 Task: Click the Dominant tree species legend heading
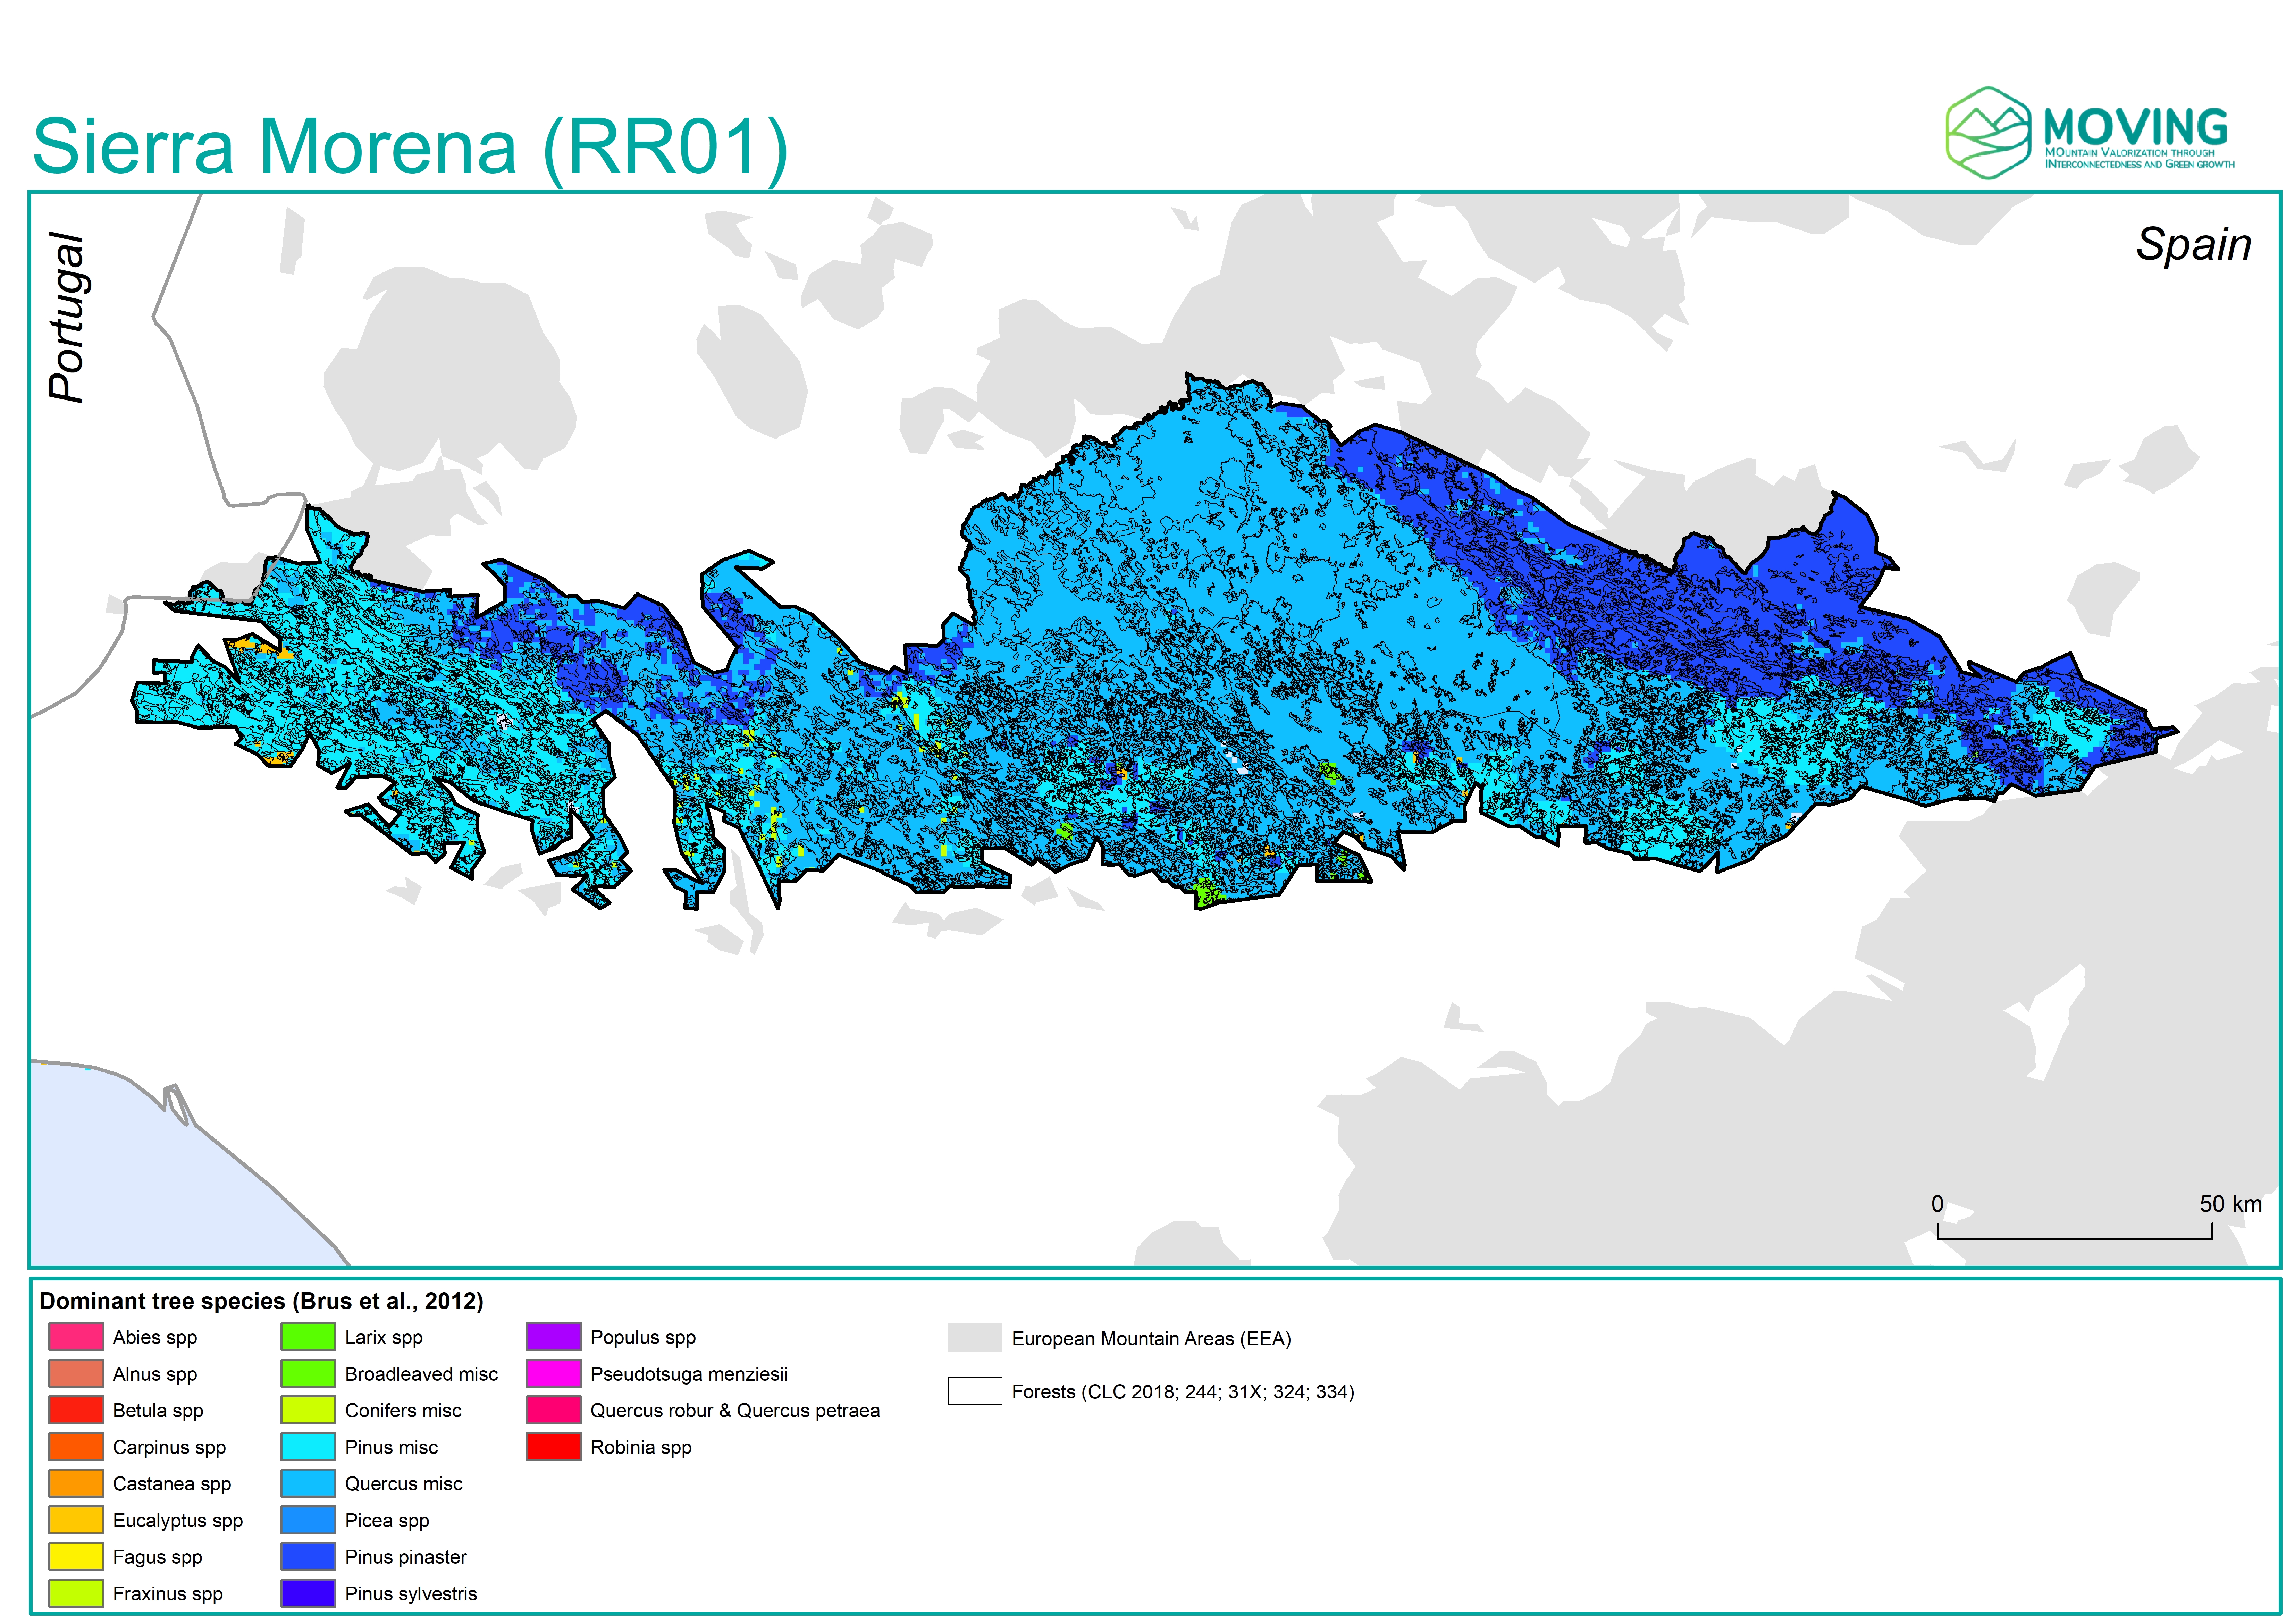coord(261,1301)
